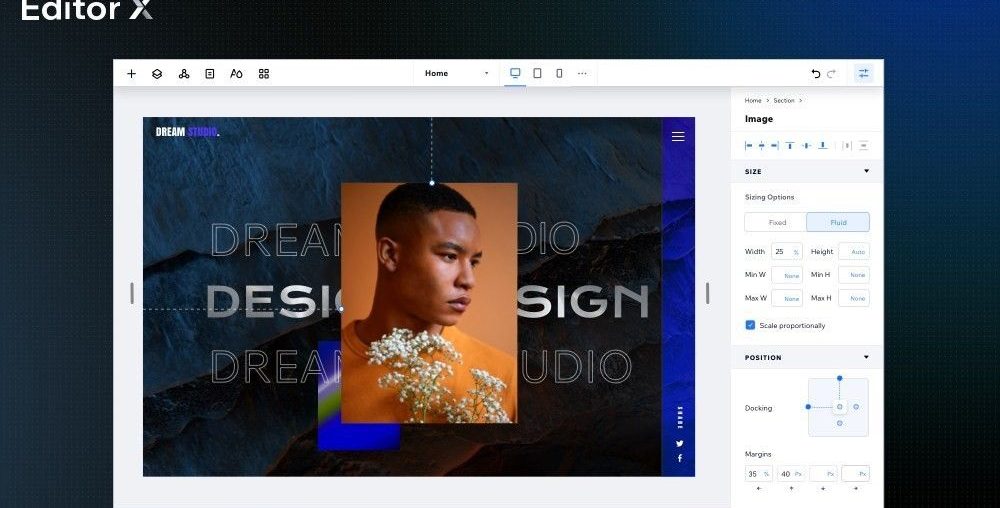Uncheck Scale proportionally checkbox

point(751,325)
